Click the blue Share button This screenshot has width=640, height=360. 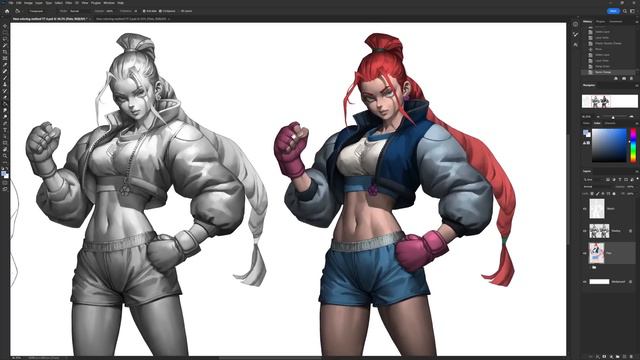pyautogui.click(x=613, y=11)
